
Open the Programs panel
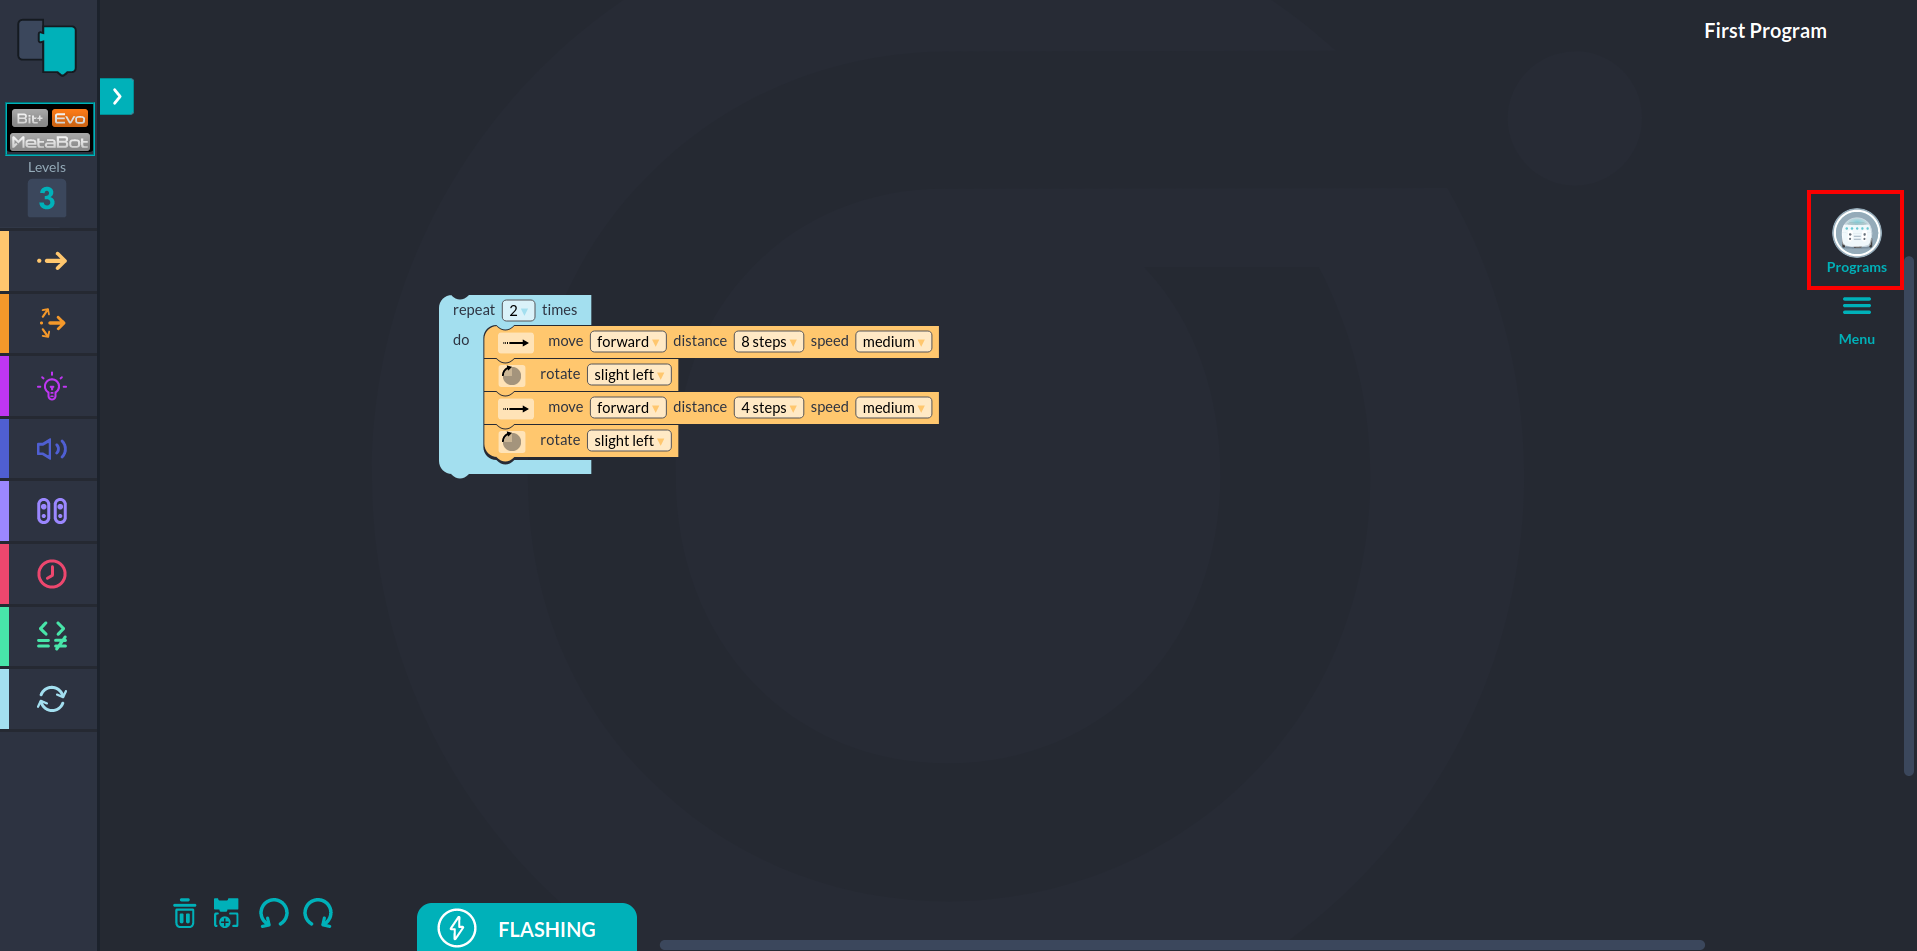click(1856, 240)
